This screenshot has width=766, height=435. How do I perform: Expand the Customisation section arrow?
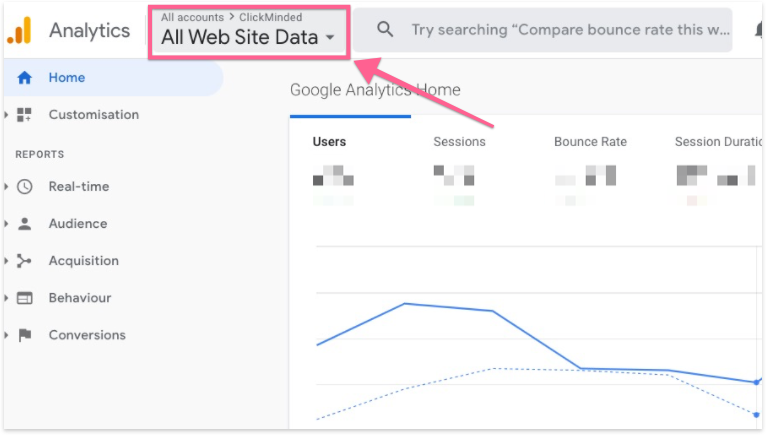pyautogui.click(x=6, y=115)
